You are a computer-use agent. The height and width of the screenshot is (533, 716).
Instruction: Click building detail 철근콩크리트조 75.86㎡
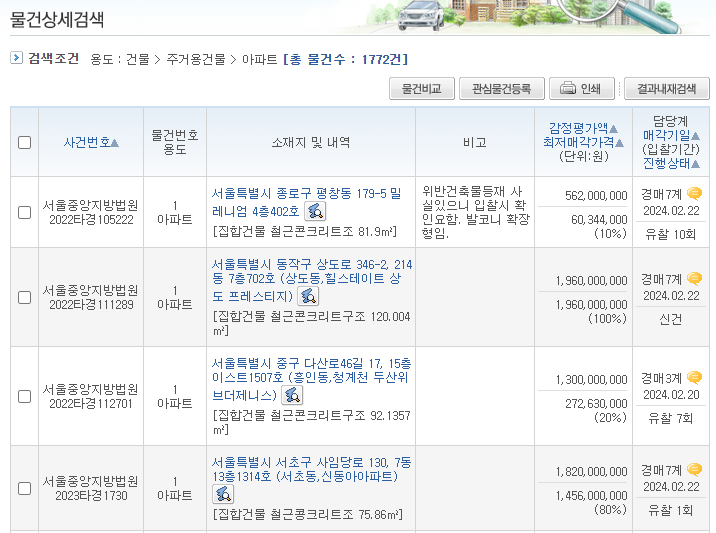(308, 515)
